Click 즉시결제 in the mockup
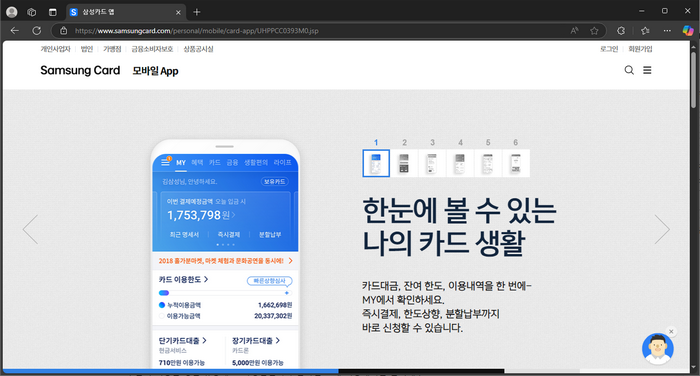The width and height of the screenshot is (700, 376). coord(229,234)
